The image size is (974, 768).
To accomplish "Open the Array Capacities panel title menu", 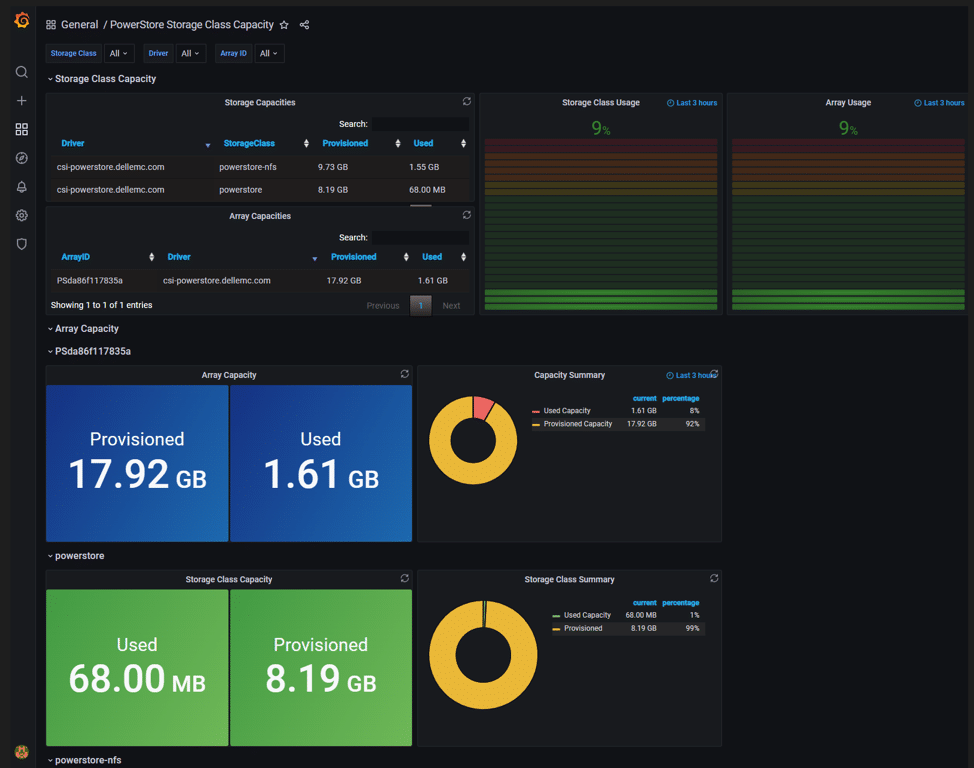I will (x=260, y=216).
